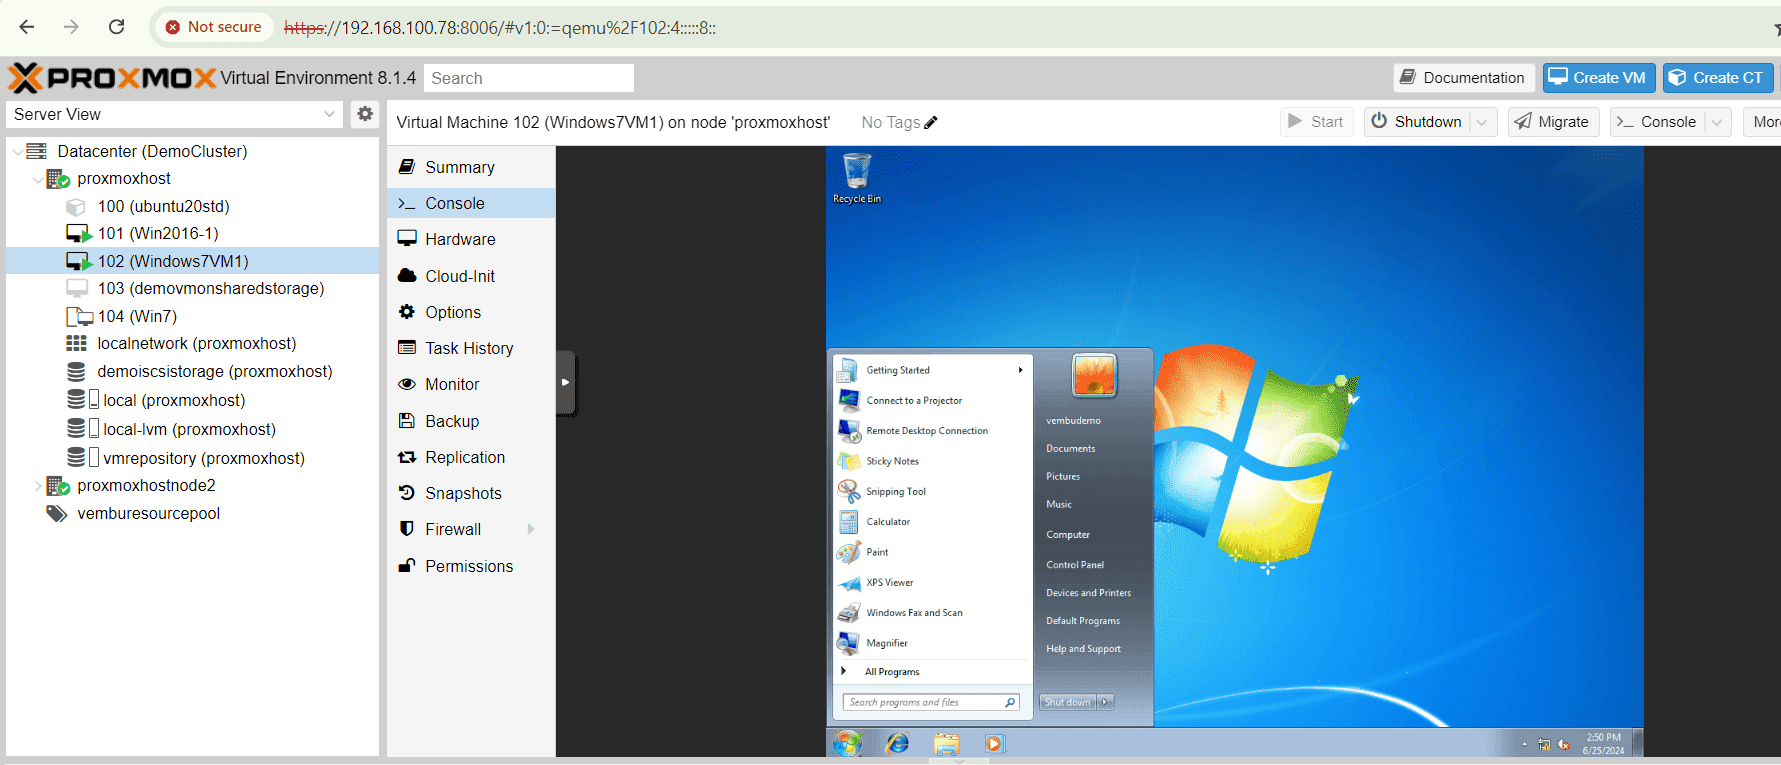Screen dimensions: 1781x765
Task: Launch Magnifier from Start menu
Action: pos(930,643)
